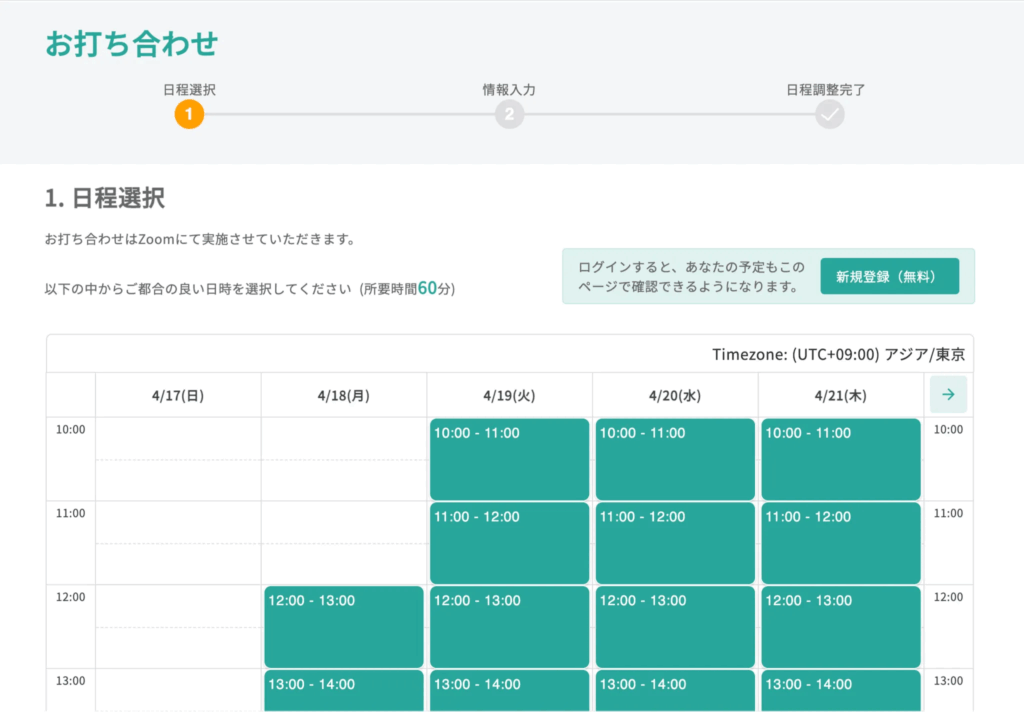The width and height of the screenshot is (1024, 712).
Task: Click the next week arrow icon
Action: (x=948, y=395)
